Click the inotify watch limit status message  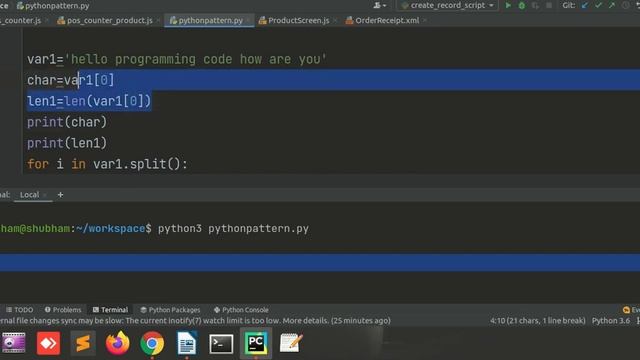point(195,321)
